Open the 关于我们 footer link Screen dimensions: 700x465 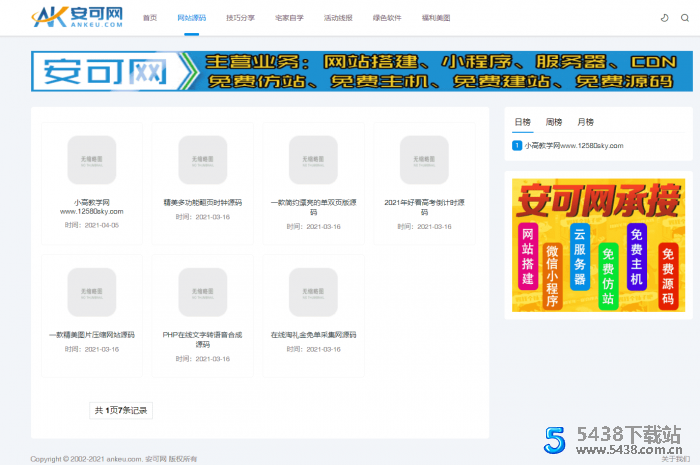tap(675, 459)
